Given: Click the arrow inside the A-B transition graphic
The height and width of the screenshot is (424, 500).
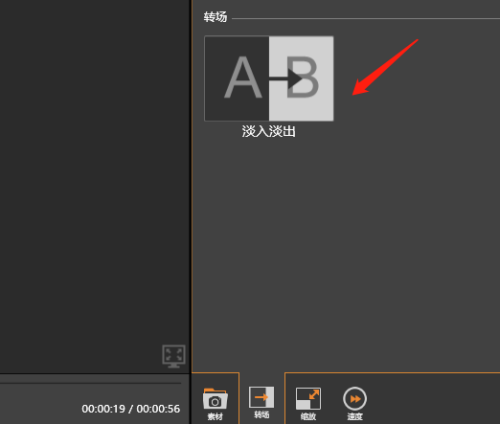Looking at the screenshot, I should pyautogui.click(x=285, y=79).
